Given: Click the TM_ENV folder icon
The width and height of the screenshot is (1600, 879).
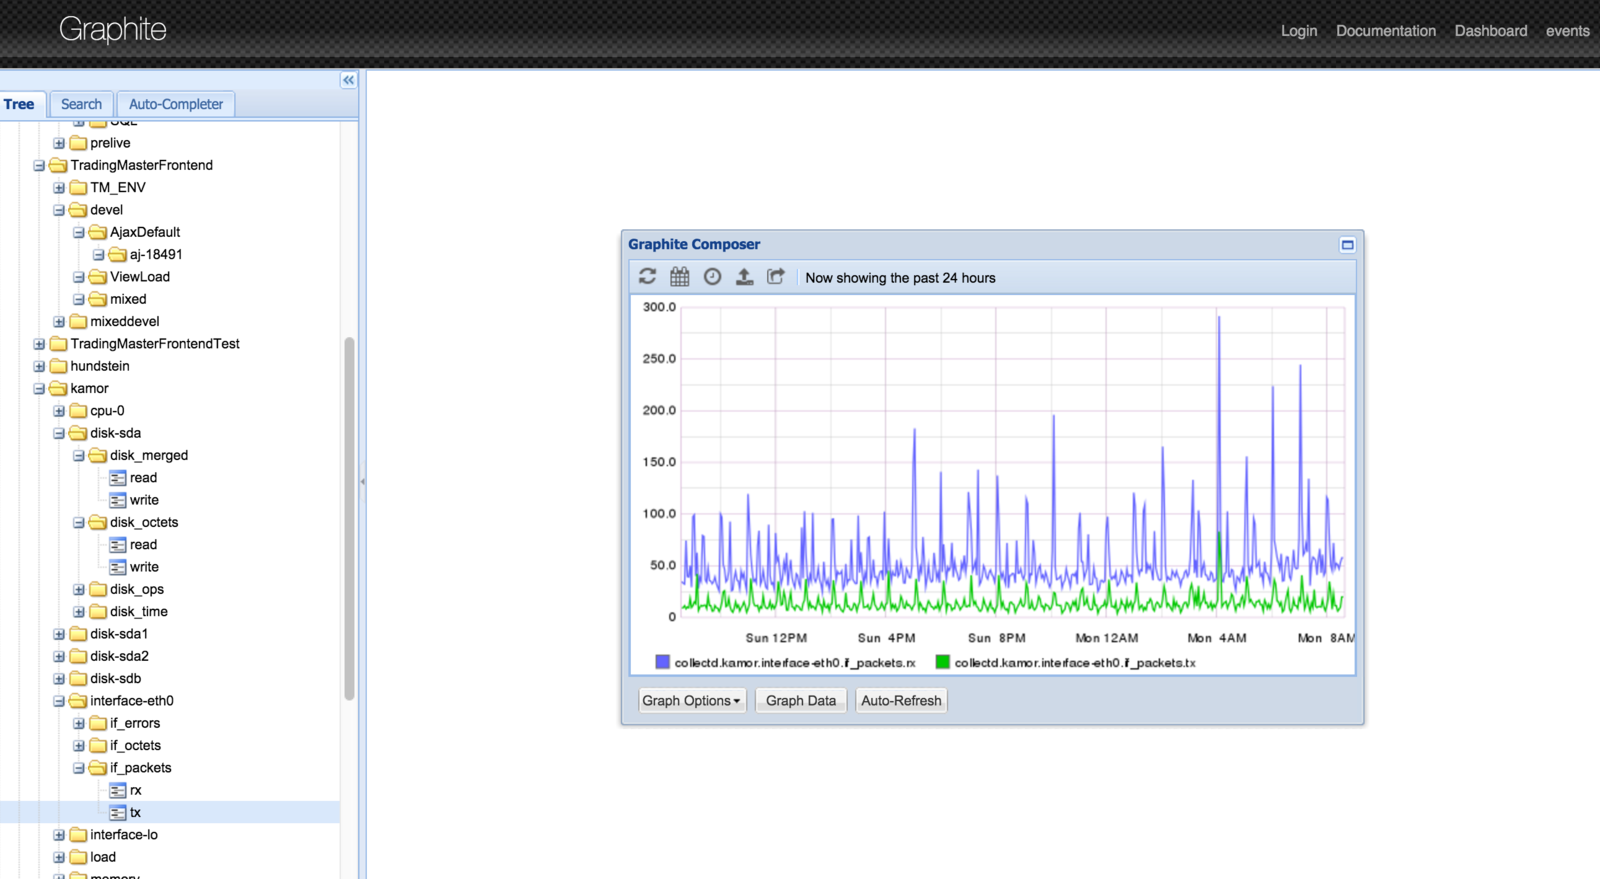Looking at the screenshot, I should (x=78, y=187).
